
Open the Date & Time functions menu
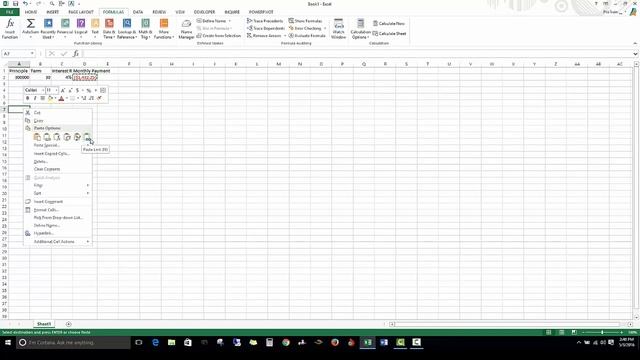pyautogui.click(x=109, y=29)
